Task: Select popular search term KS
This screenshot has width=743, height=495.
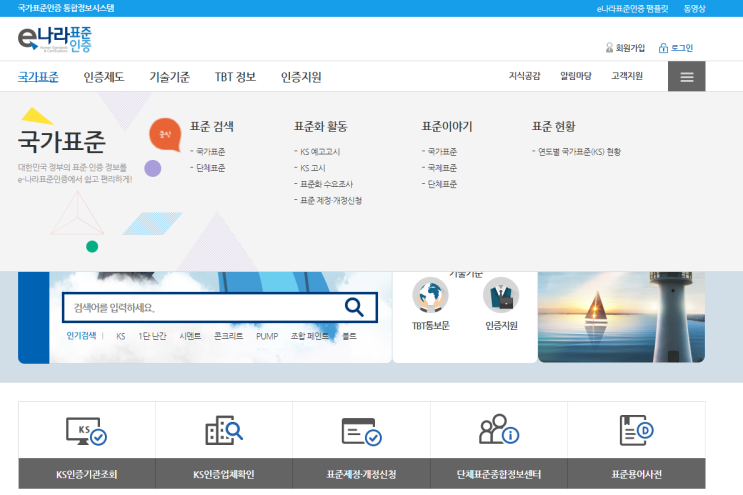Action: pos(121,336)
